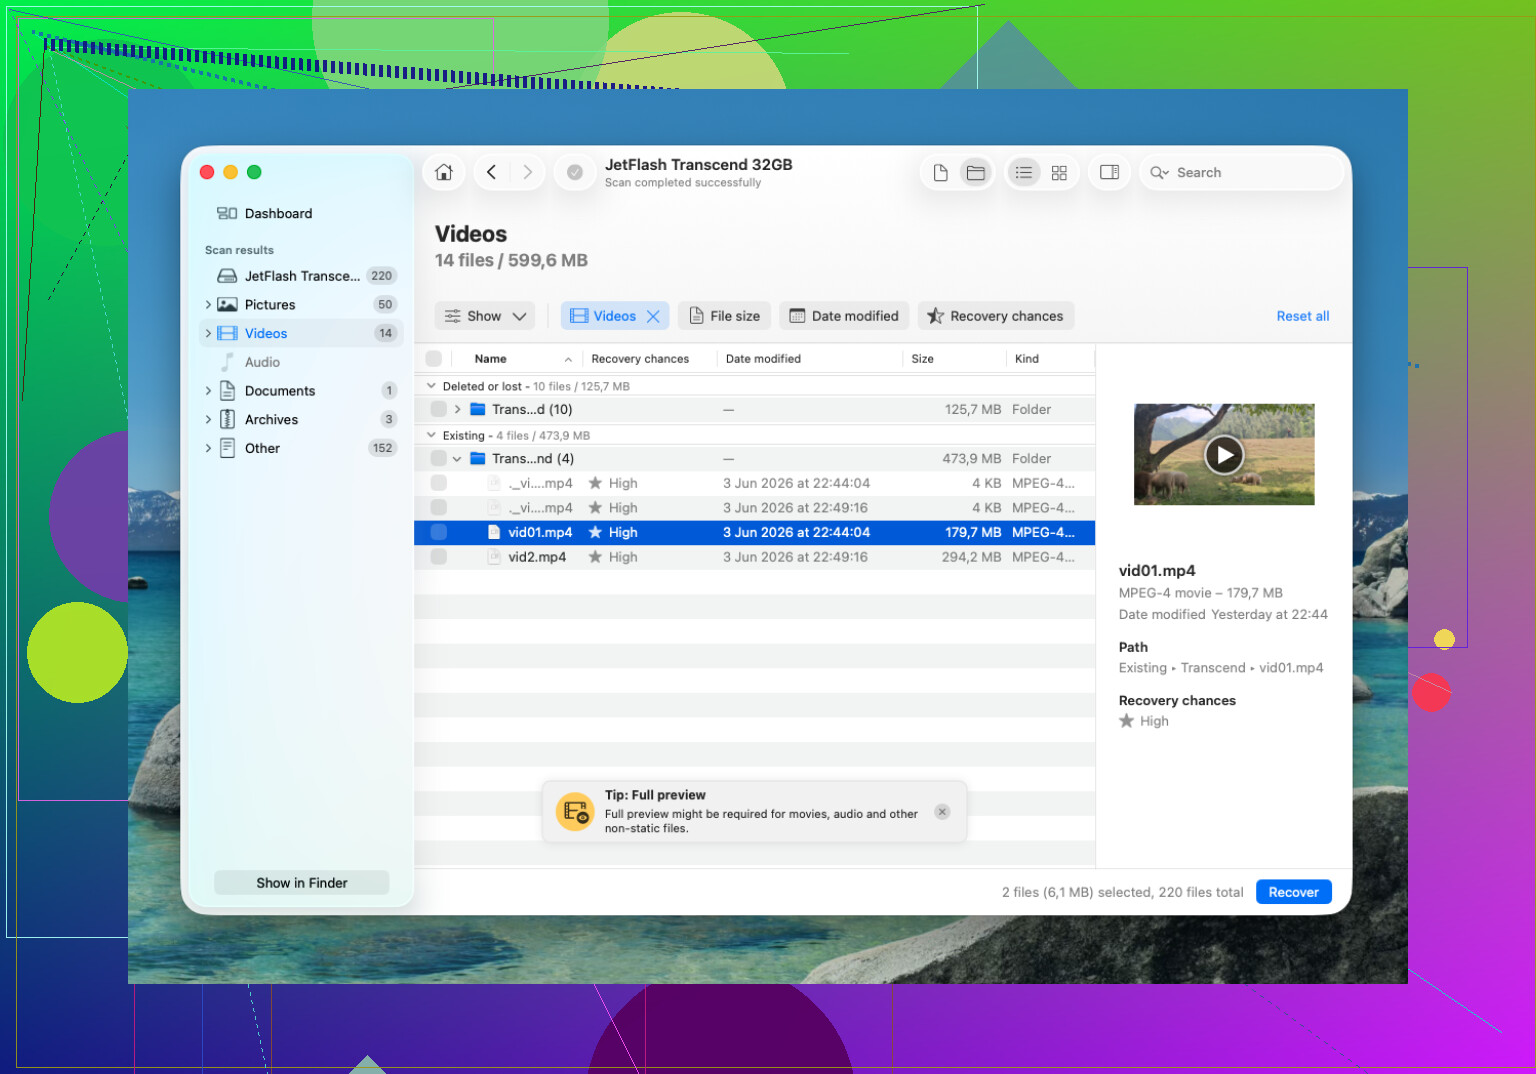The image size is (1536, 1074).
Task: Click Show in Finder
Action: 302,883
